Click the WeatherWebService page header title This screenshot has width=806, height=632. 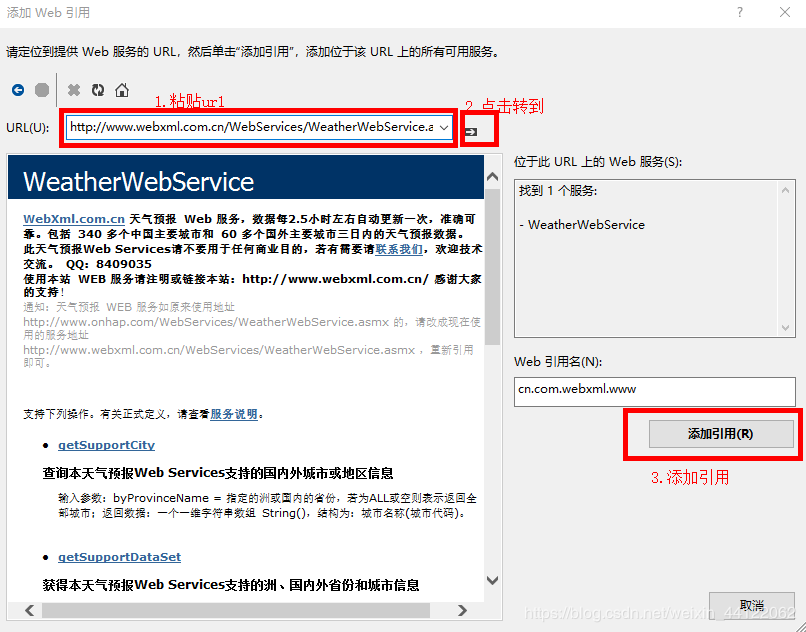139,182
